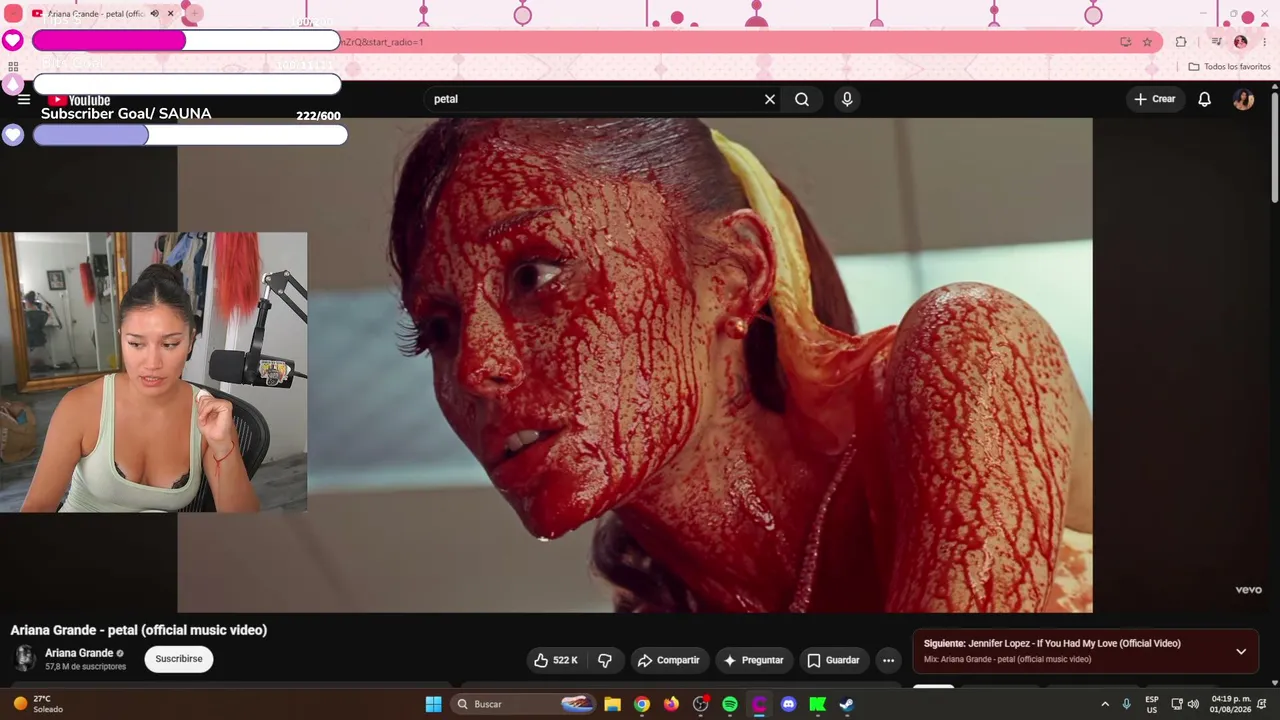
Task: Open YouTube notifications bell
Action: [1205, 99]
